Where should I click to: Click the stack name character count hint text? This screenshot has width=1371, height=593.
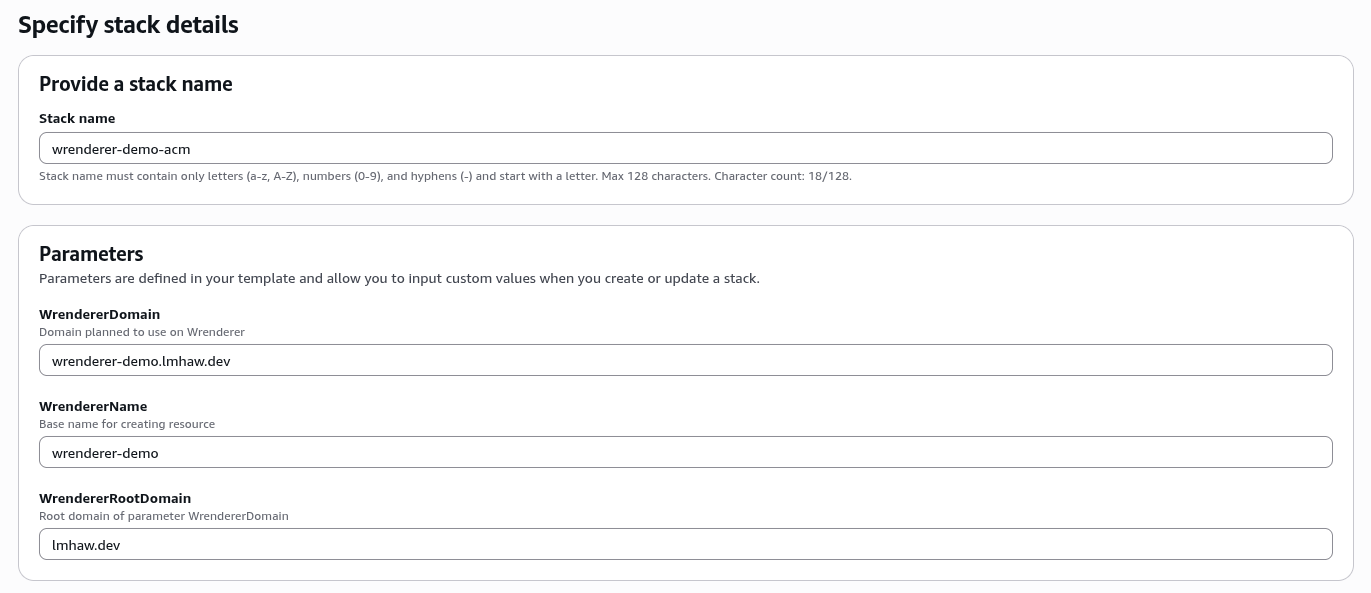click(444, 175)
